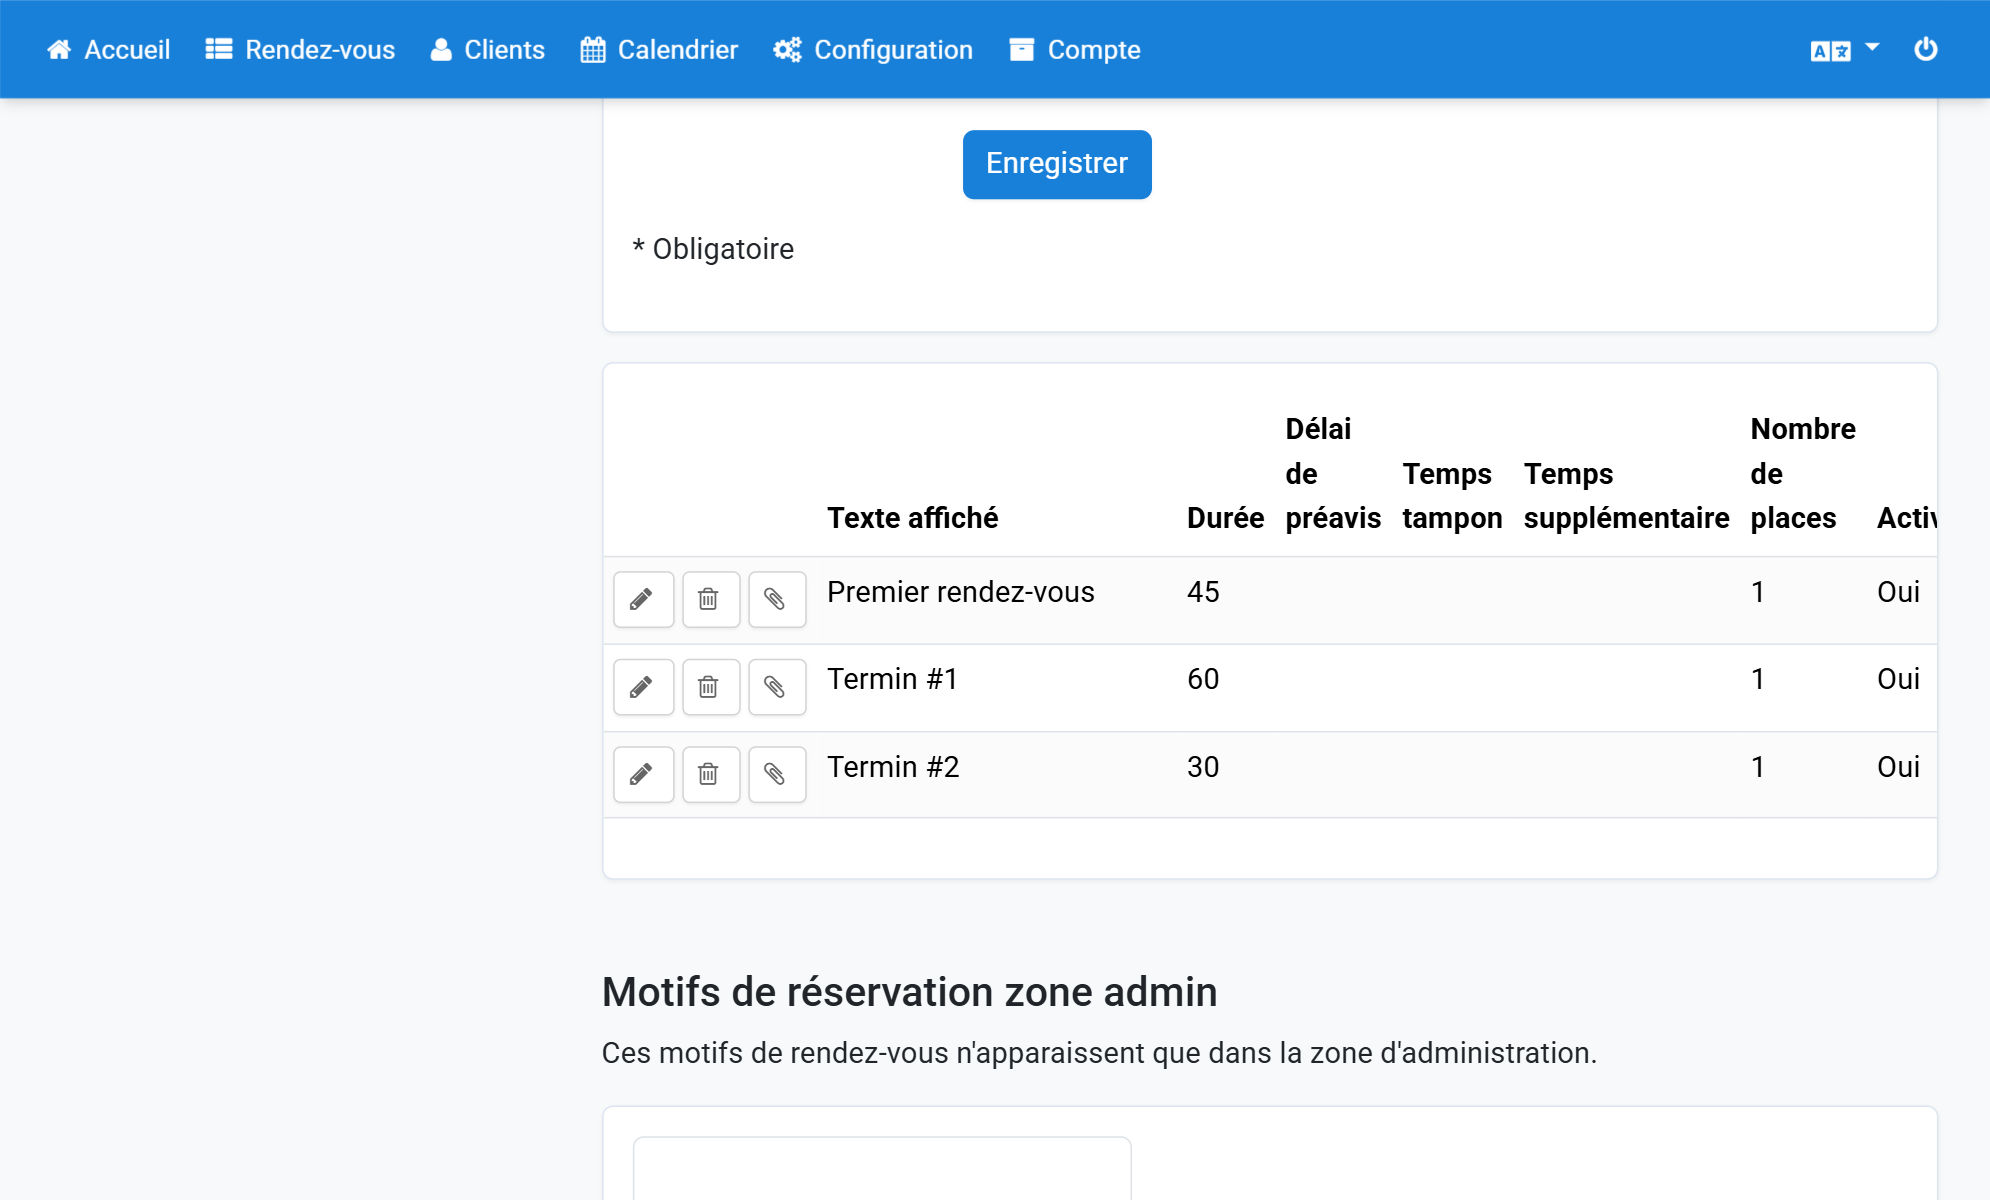
Task: Click the '* Obligatoire' note
Action: tap(713, 249)
